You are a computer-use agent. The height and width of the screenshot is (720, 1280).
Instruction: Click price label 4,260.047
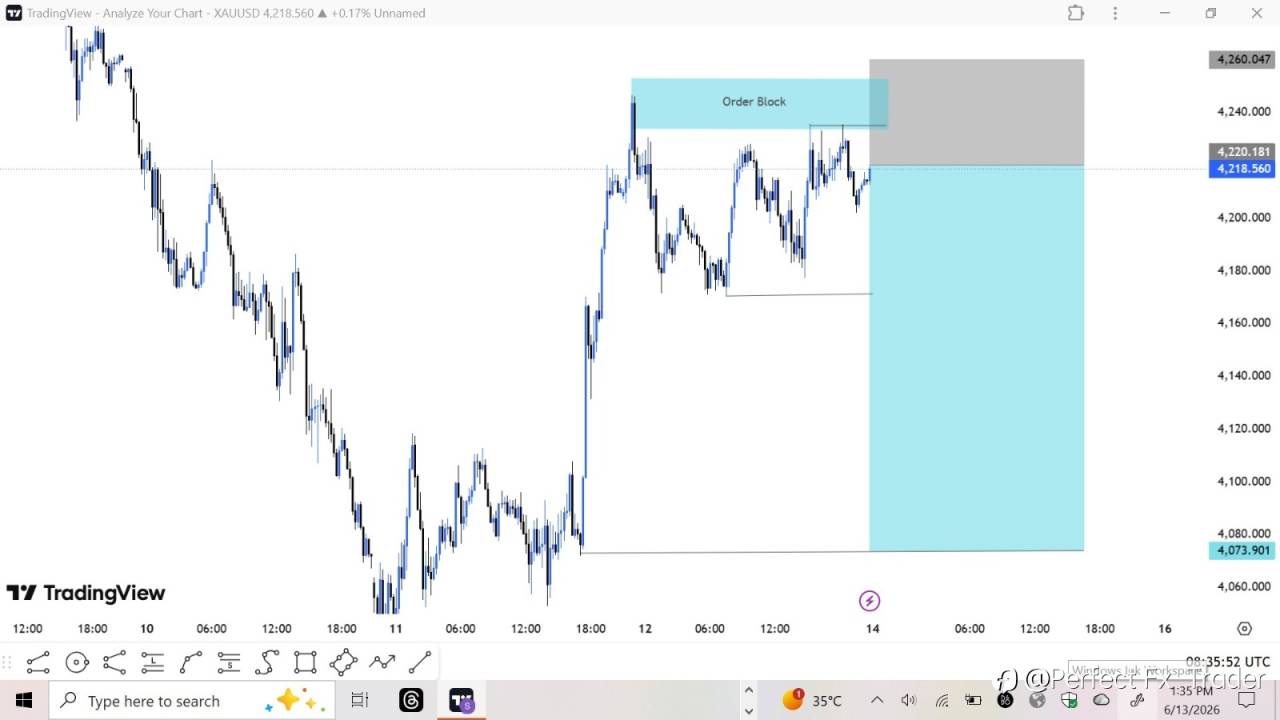pos(1242,59)
